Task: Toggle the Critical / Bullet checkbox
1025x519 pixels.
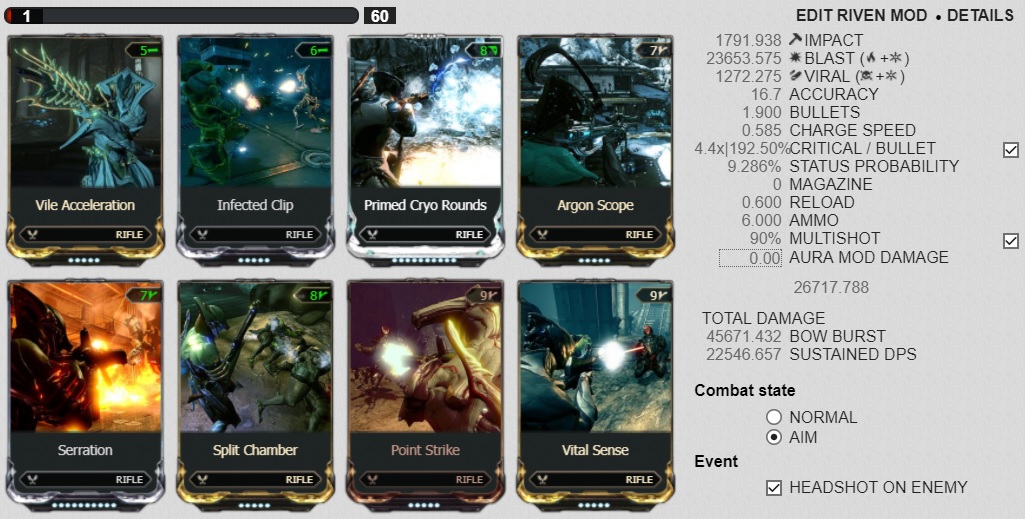Action: point(1011,150)
